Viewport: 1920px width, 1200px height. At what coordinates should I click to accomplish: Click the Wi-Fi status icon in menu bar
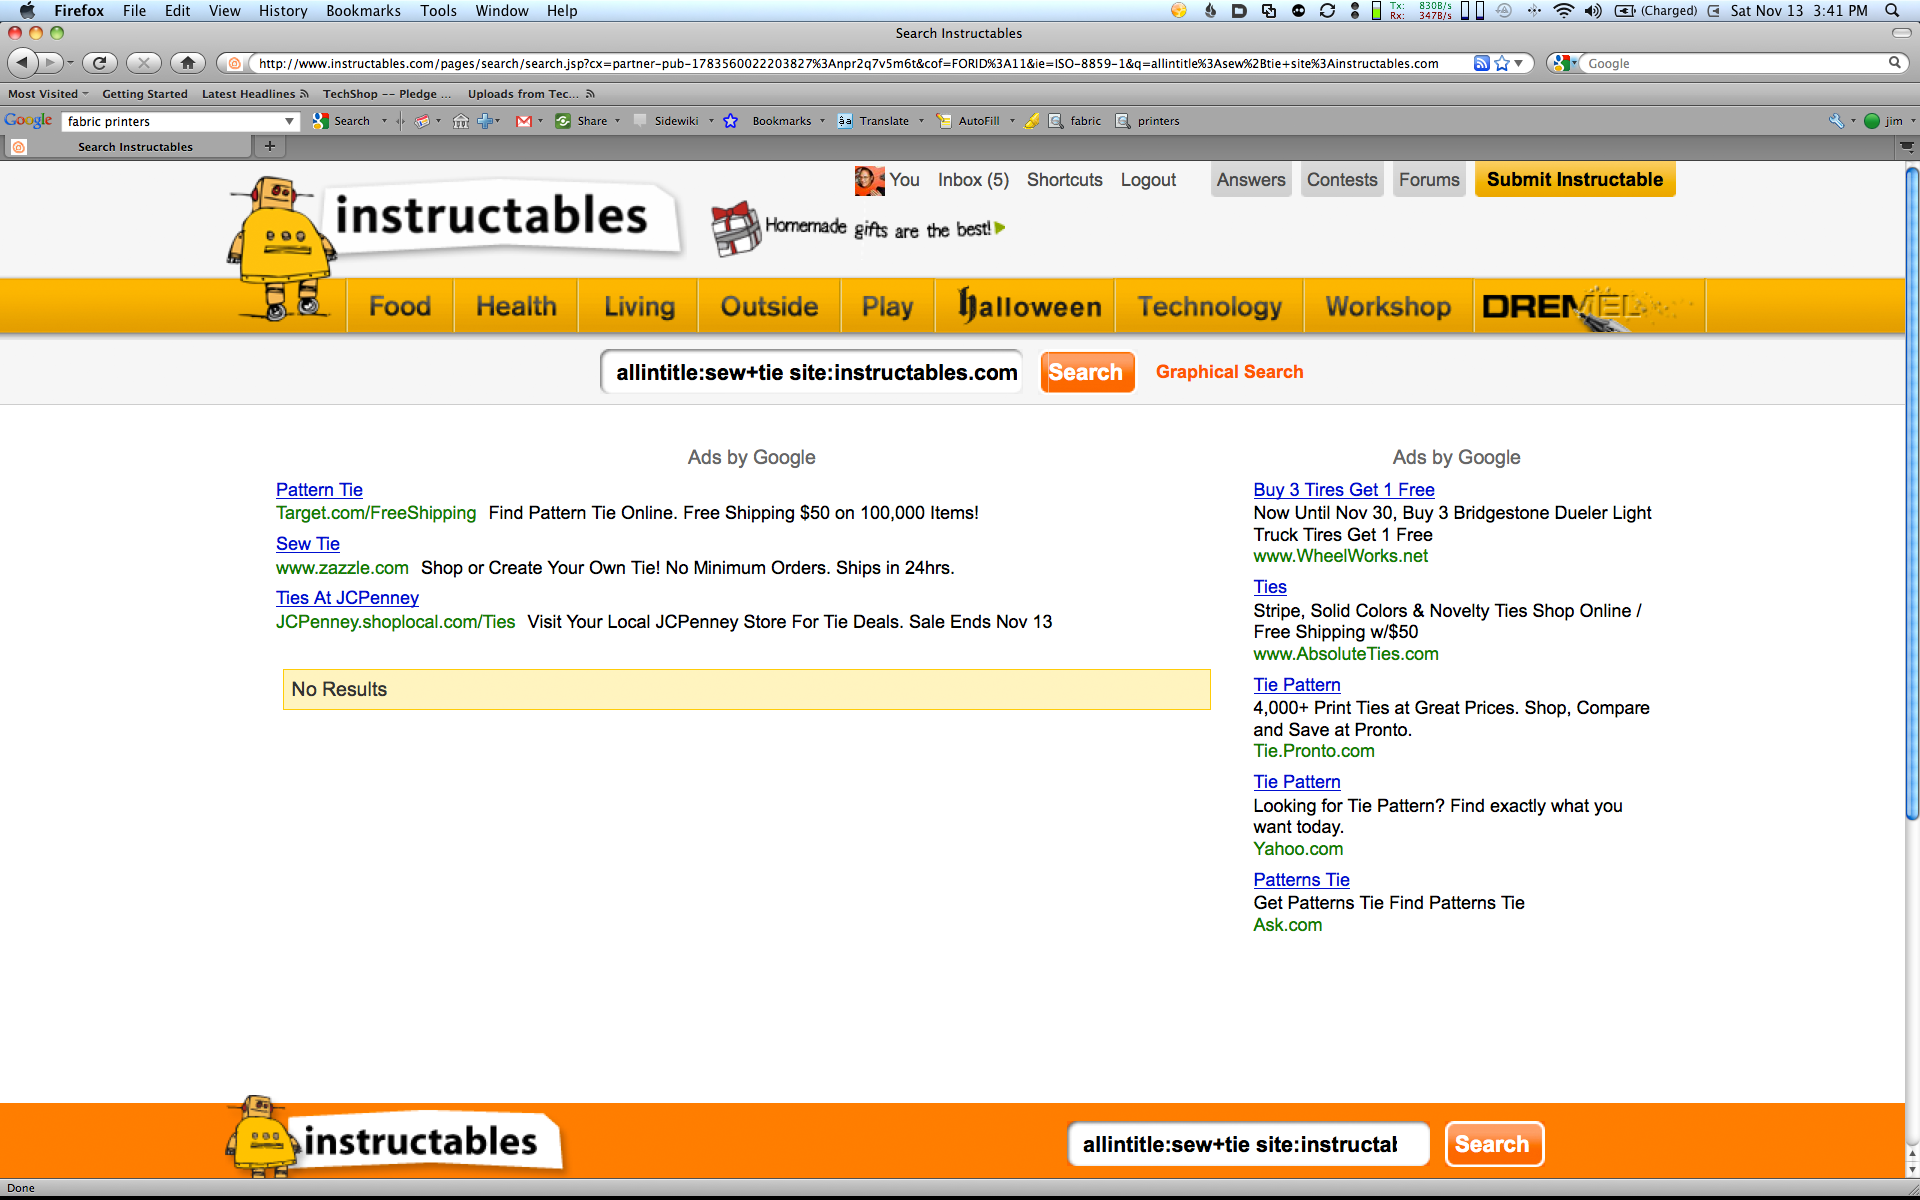tap(1564, 11)
